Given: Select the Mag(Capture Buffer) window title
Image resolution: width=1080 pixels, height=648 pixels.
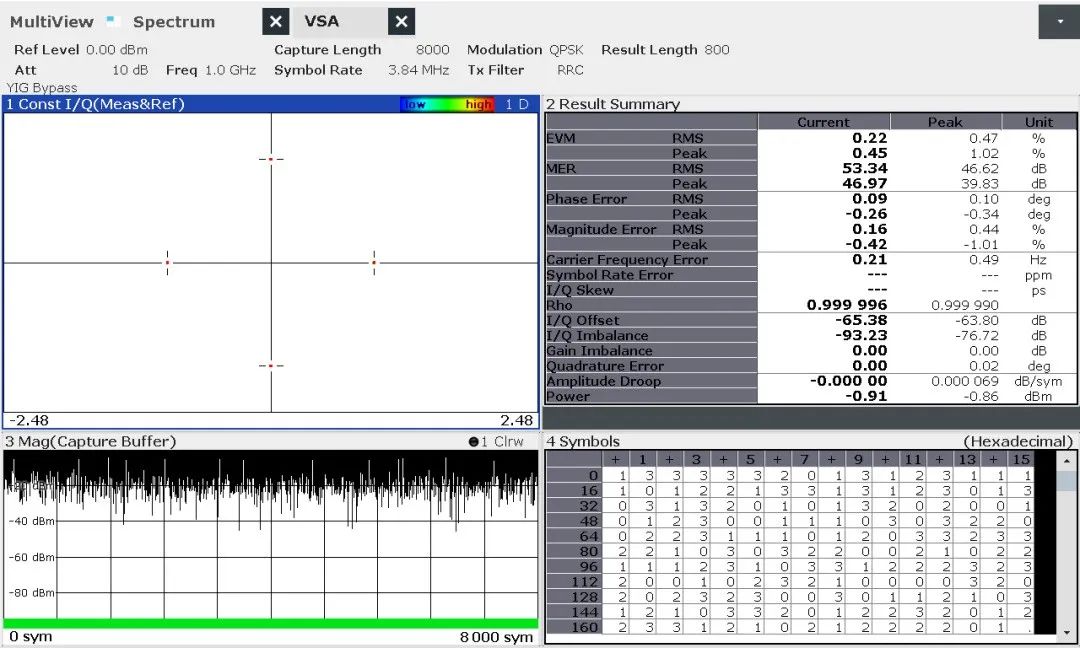Looking at the screenshot, I should point(90,441).
